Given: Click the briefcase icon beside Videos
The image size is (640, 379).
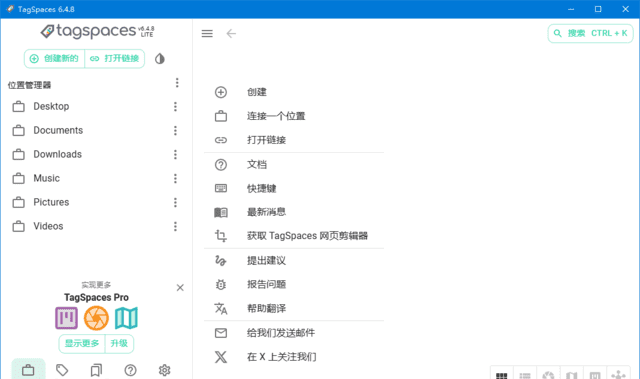Looking at the screenshot, I should pyautogui.click(x=18, y=226).
